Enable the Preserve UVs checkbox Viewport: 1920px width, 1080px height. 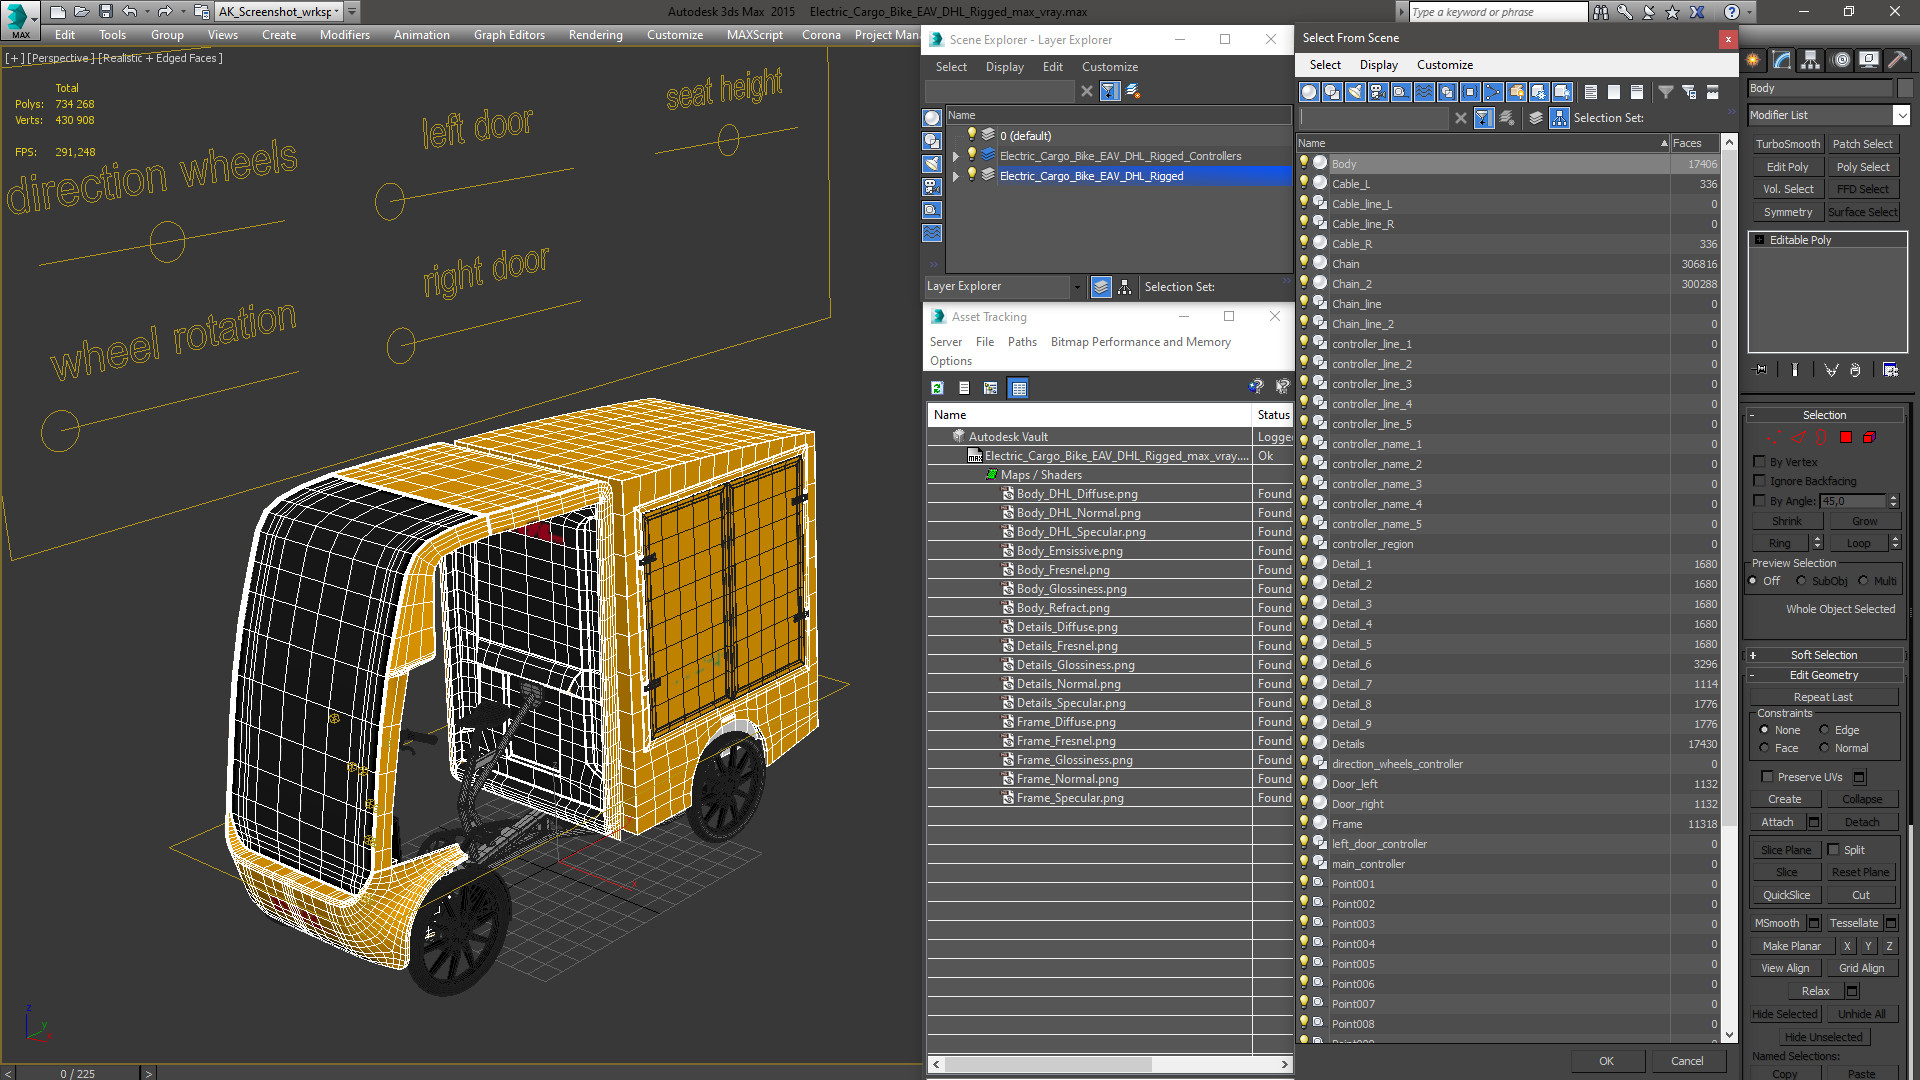pyautogui.click(x=1767, y=777)
